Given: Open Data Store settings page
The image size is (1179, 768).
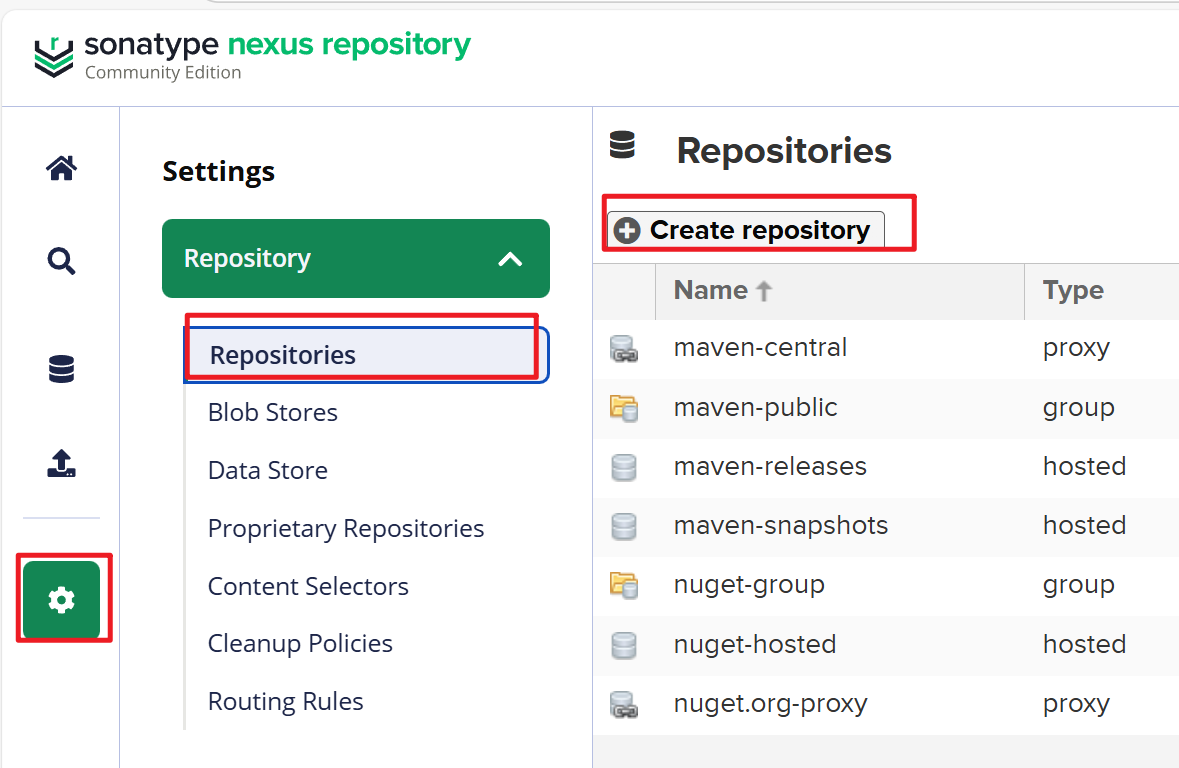Looking at the screenshot, I should 267,471.
